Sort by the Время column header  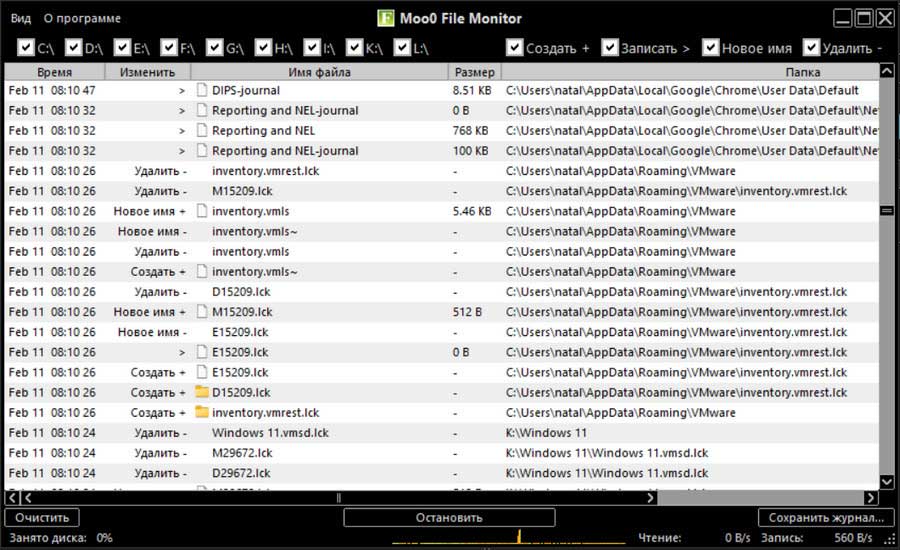point(55,72)
